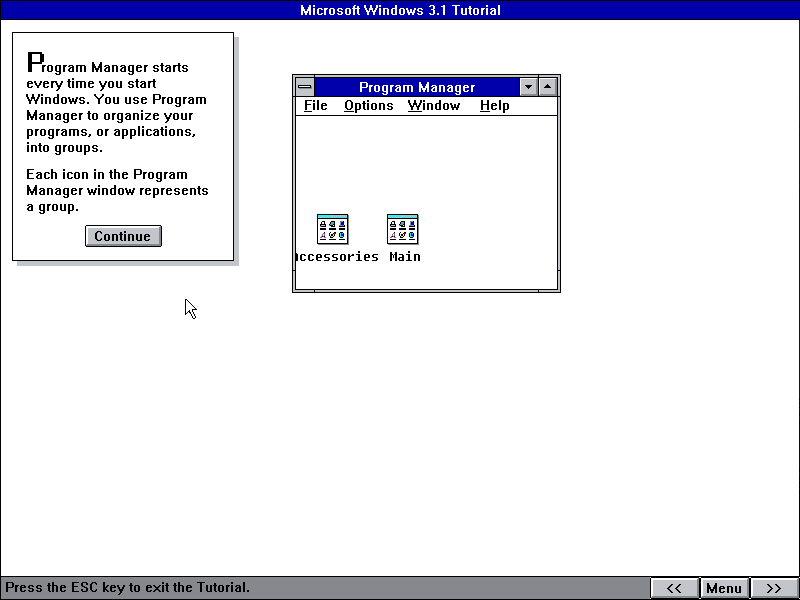Image resolution: width=800 pixels, height=600 pixels.
Task: Select the Accessories group label
Action: click(337, 257)
